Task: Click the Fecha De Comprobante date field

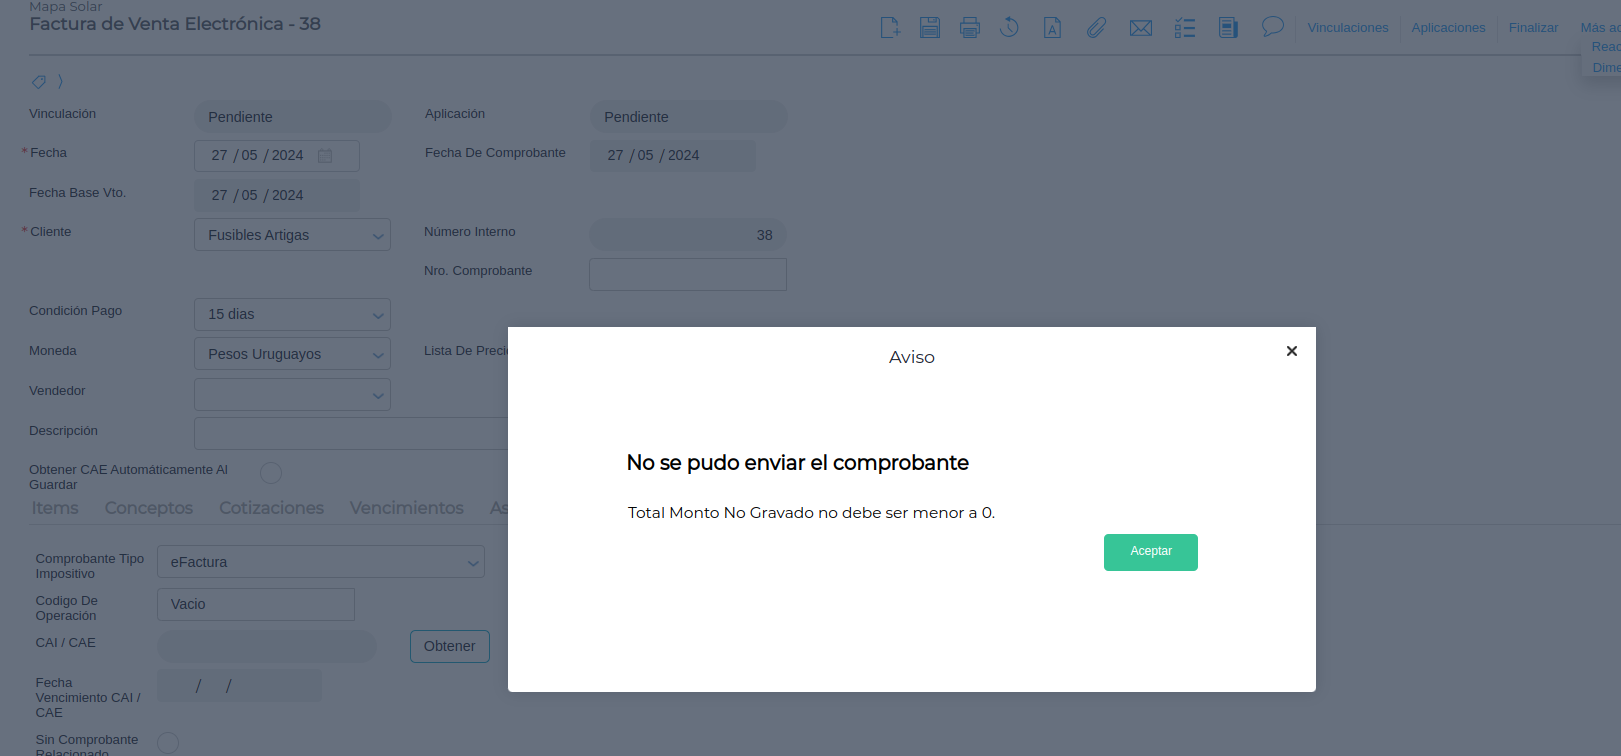Action: tap(673, 156)
